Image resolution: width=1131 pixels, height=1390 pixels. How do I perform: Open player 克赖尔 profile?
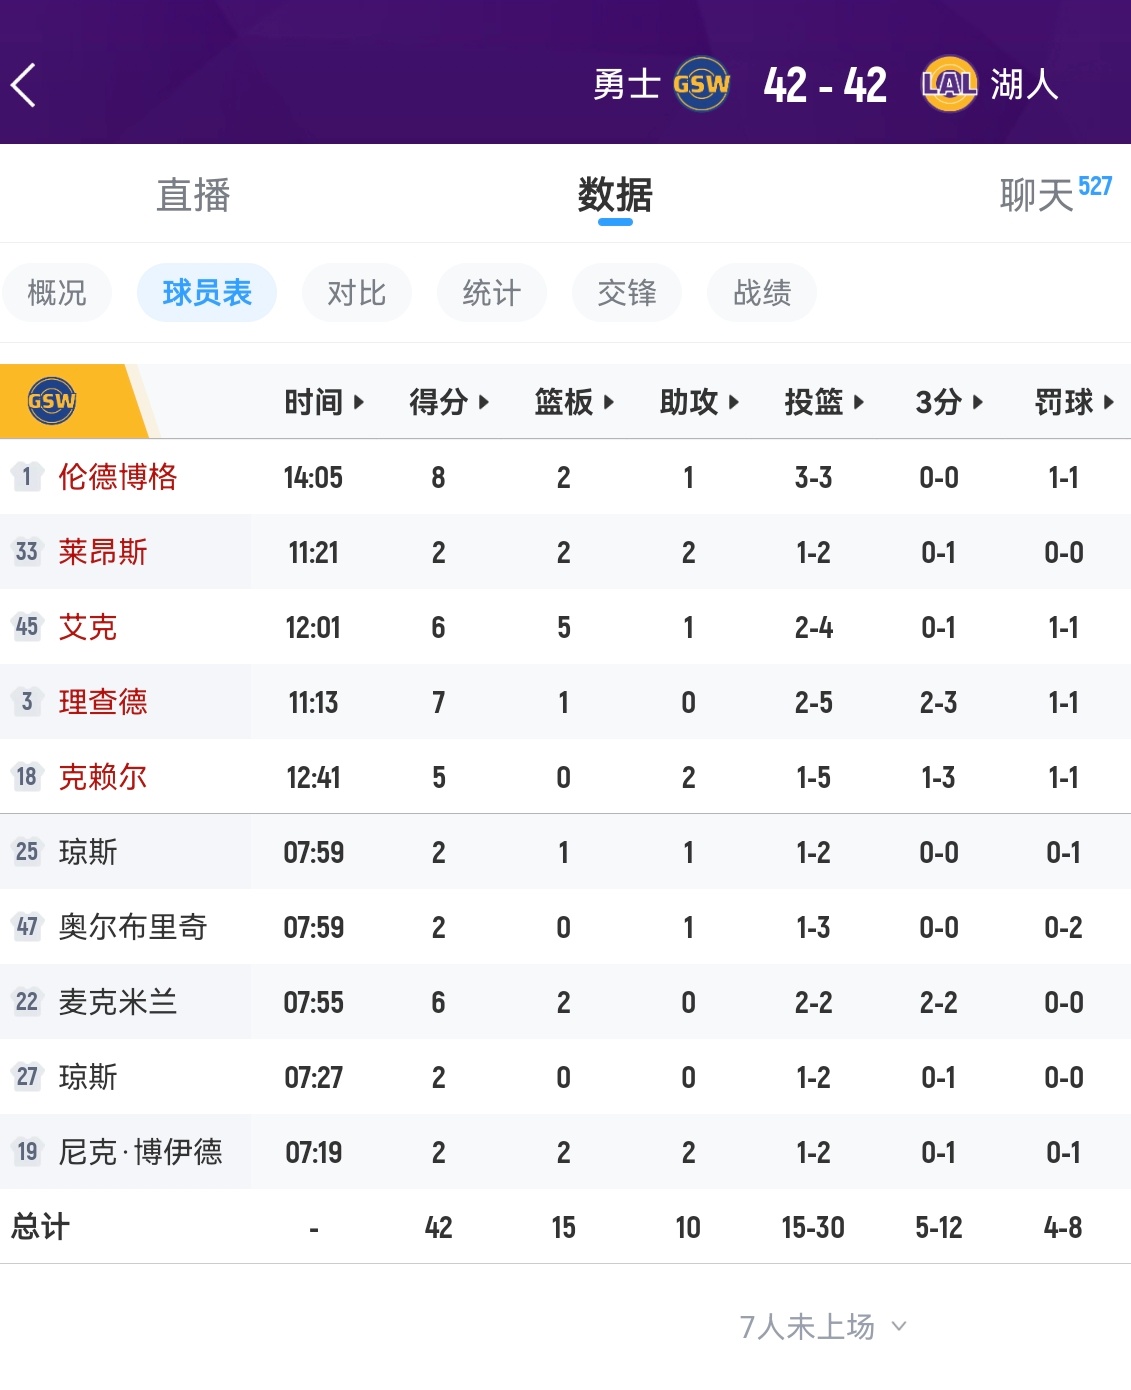pos(103,777)
